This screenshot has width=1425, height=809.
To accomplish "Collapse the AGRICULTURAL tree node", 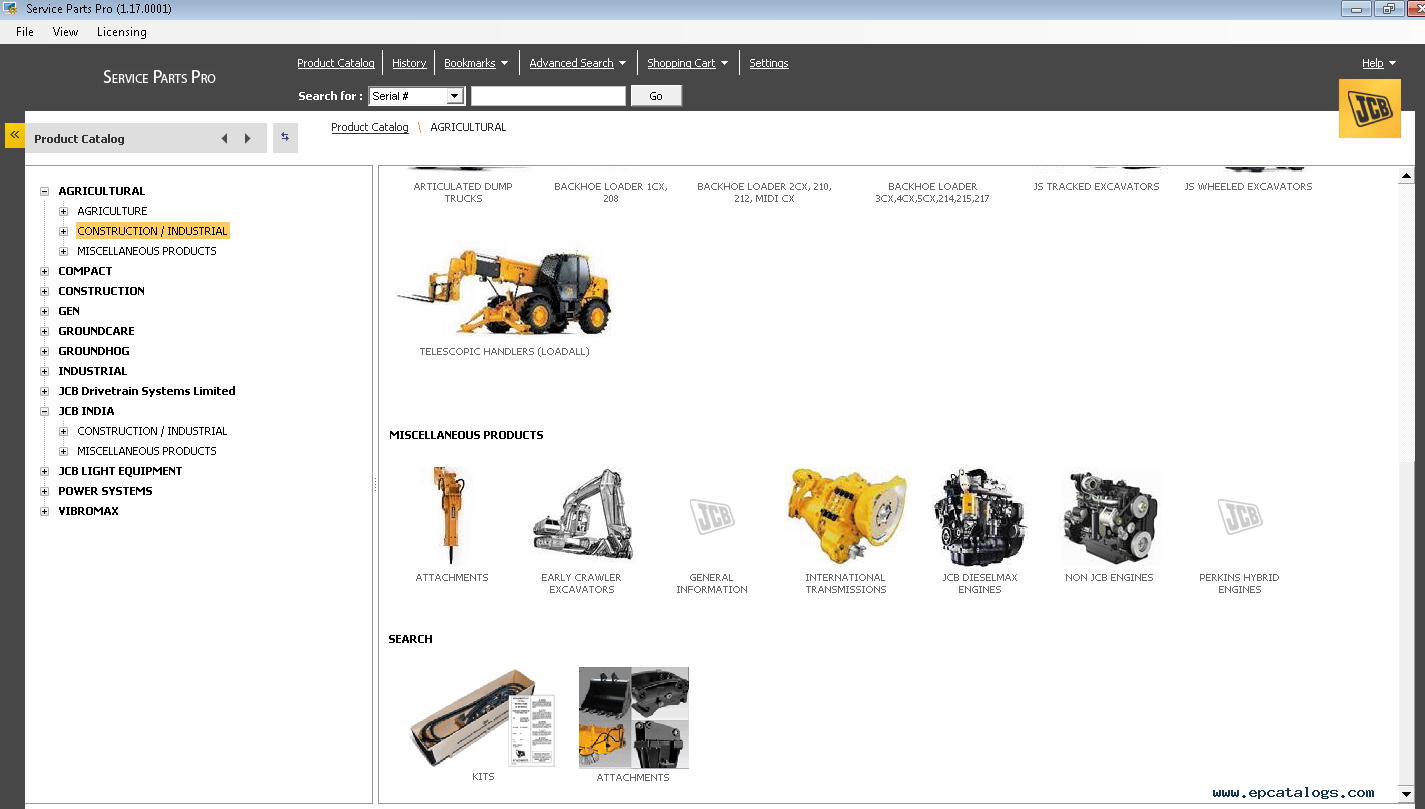I will (44, 191).
